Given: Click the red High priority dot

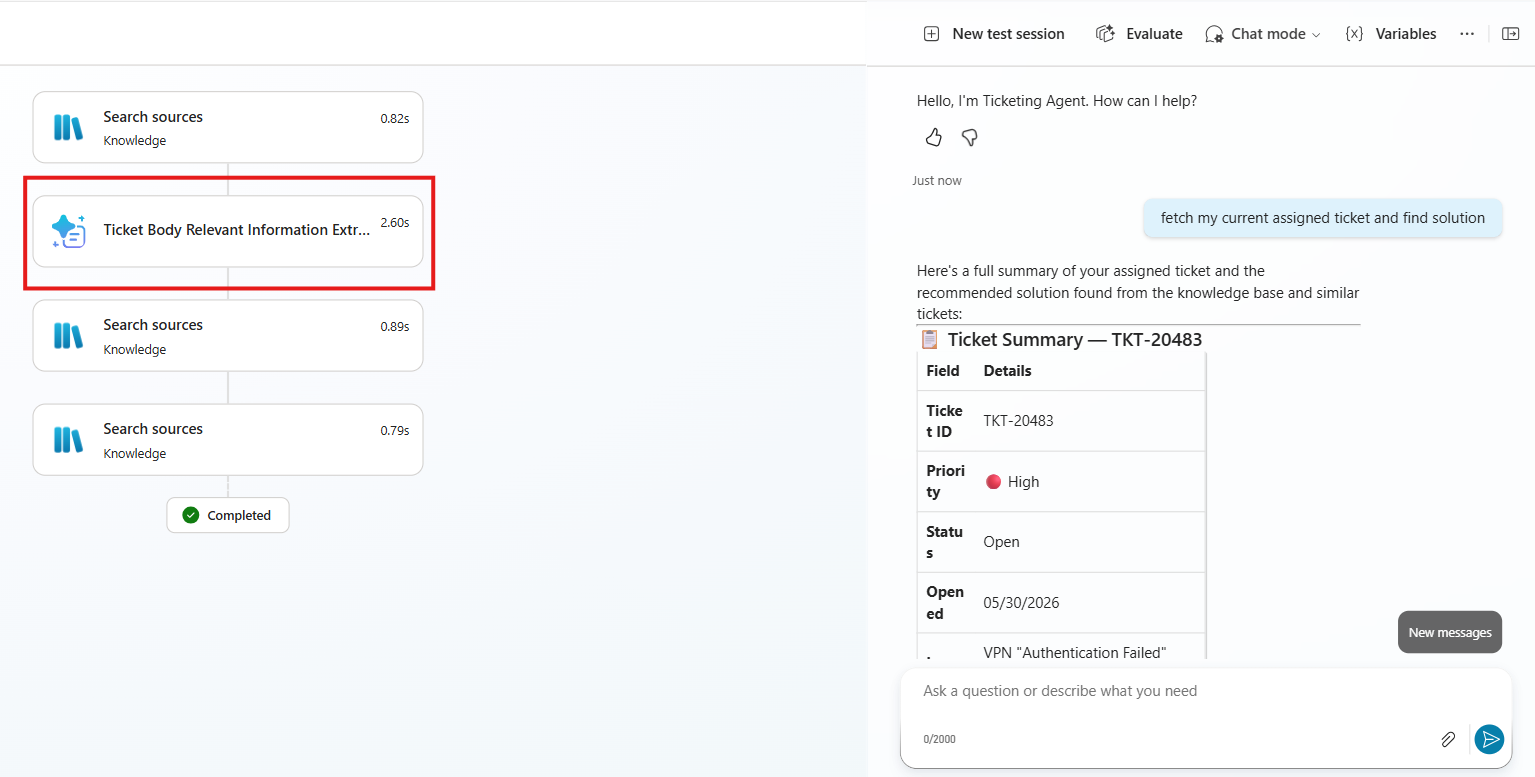Looking at the screenshot, I should pos(993,482).
